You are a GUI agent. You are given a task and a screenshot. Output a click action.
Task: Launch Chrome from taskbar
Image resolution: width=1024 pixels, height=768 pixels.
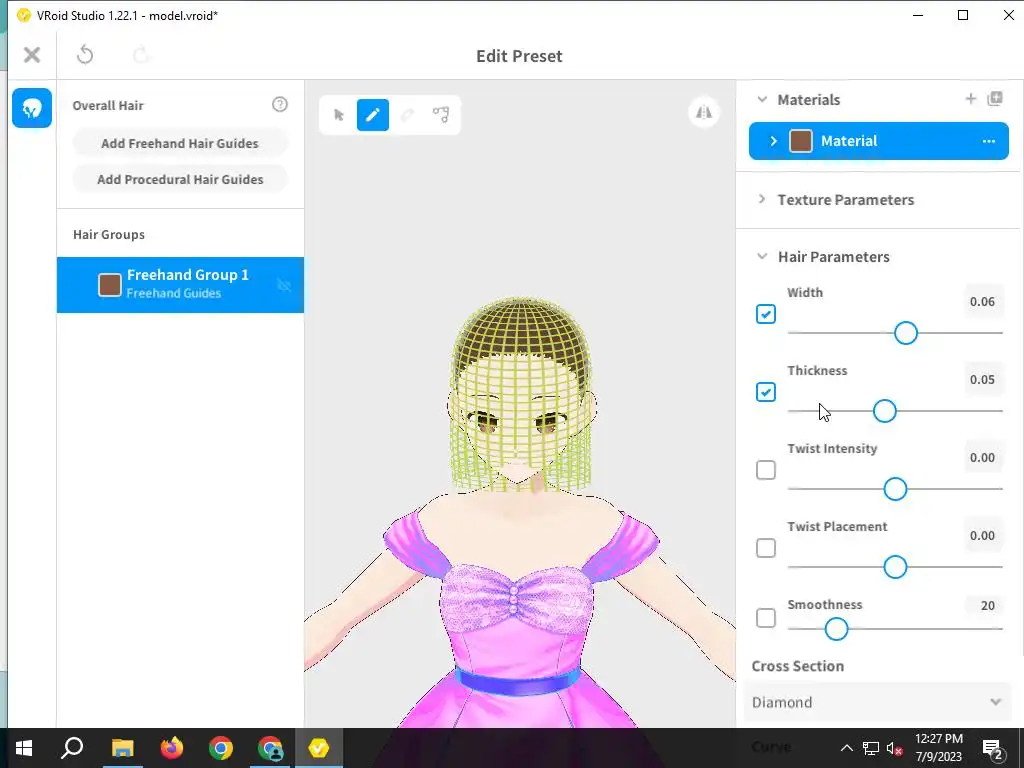(x=221, y=748)
